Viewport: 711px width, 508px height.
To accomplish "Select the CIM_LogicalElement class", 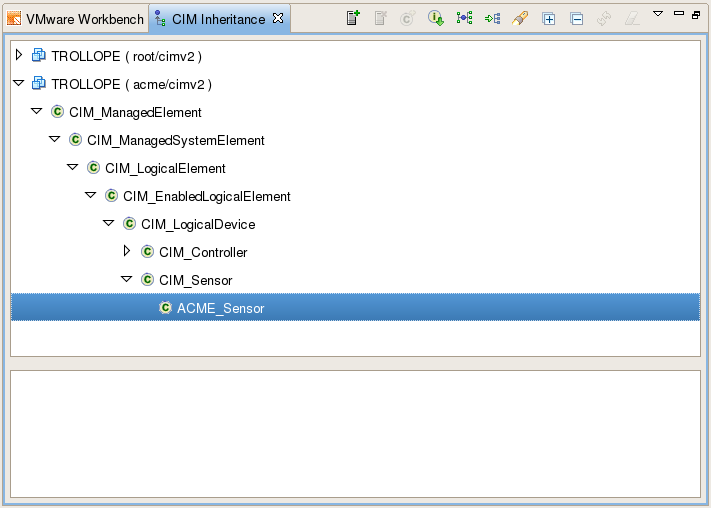I will pyautogui.click(x=165, y=169).
